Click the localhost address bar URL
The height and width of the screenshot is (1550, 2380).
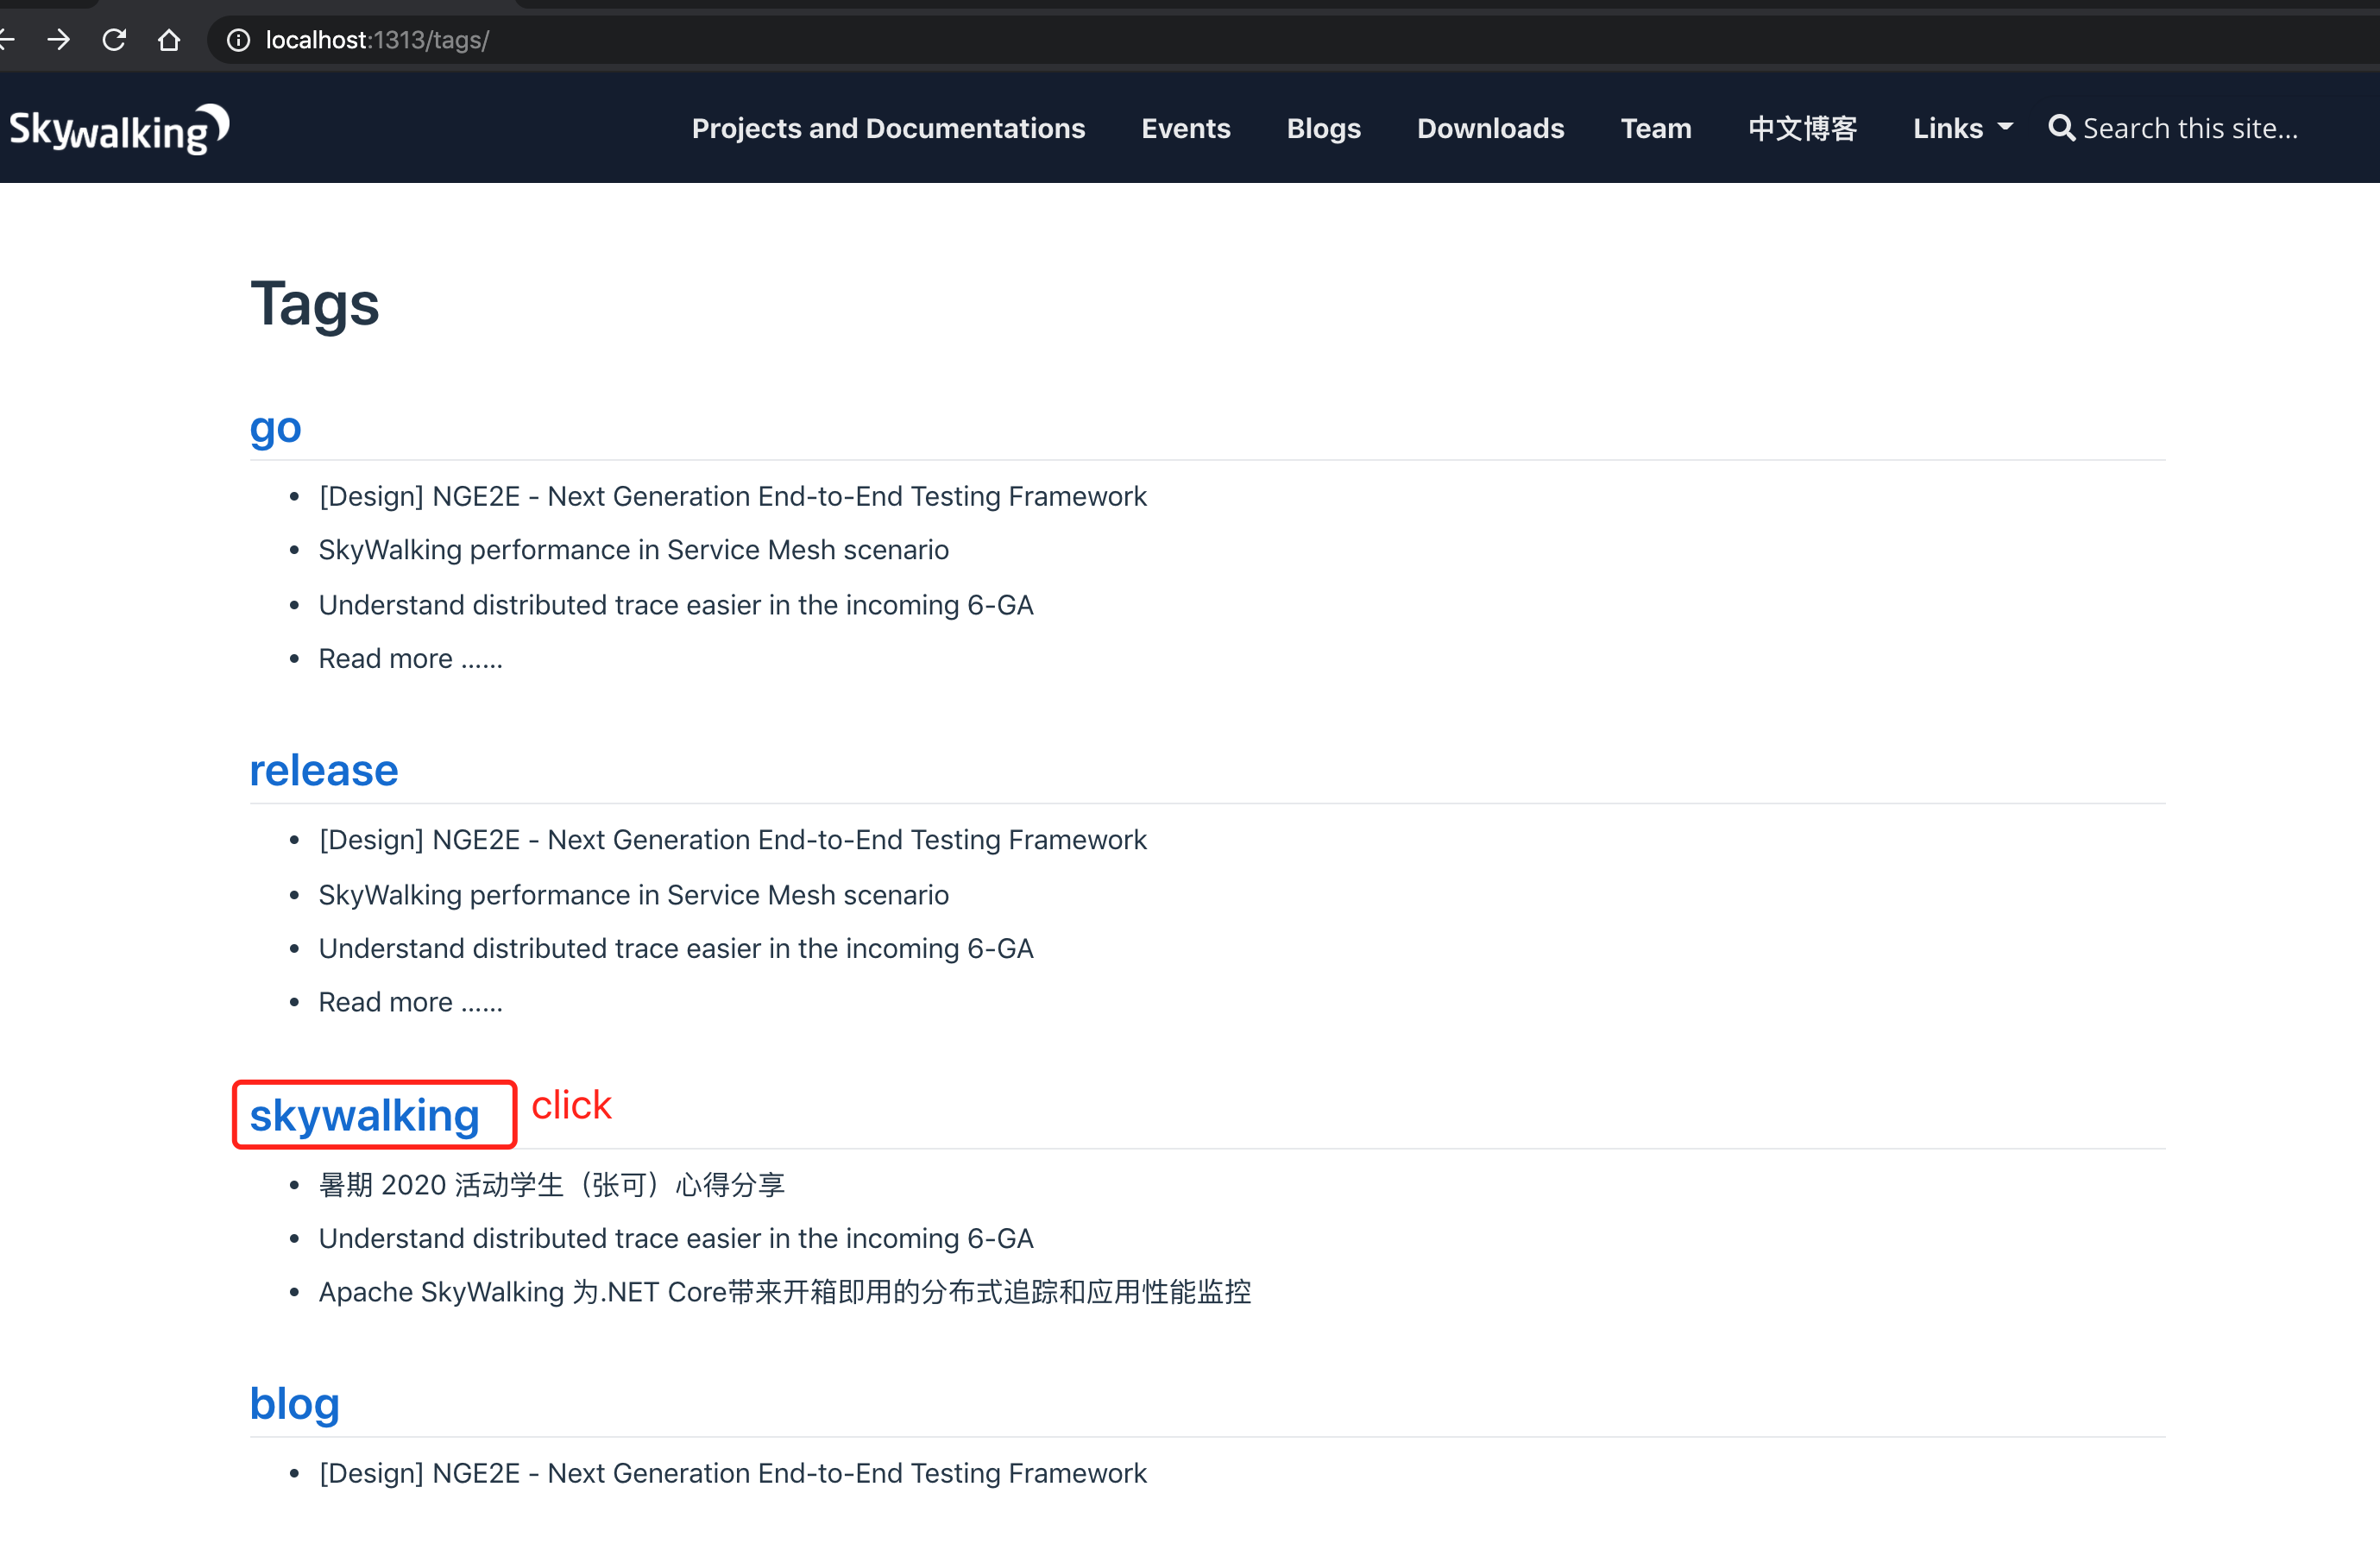click(x=377, y=40)
